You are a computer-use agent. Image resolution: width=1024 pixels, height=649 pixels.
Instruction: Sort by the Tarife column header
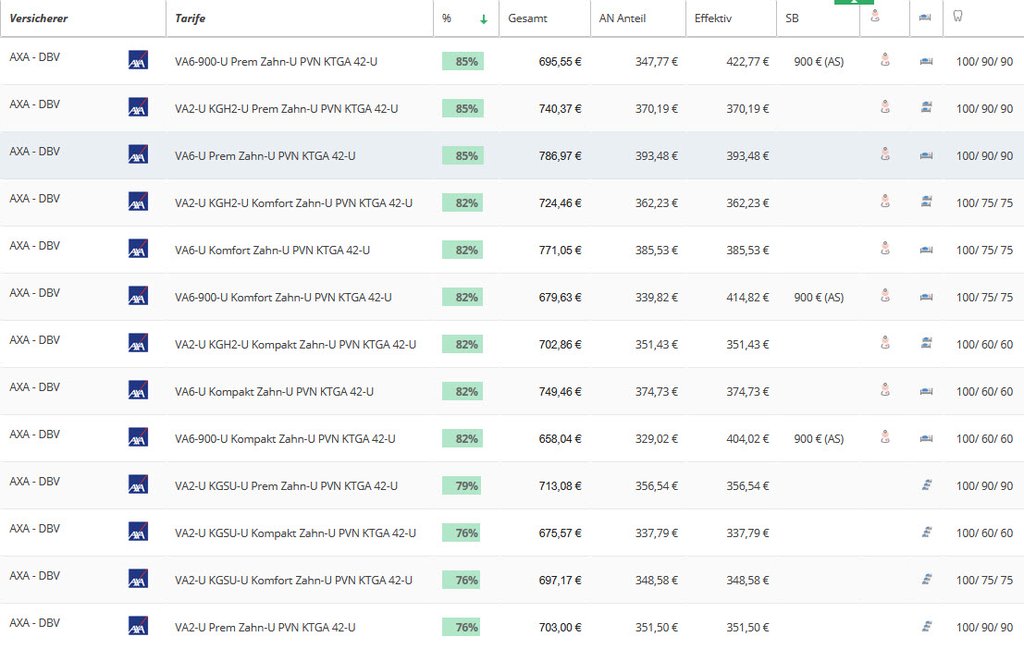190,18
